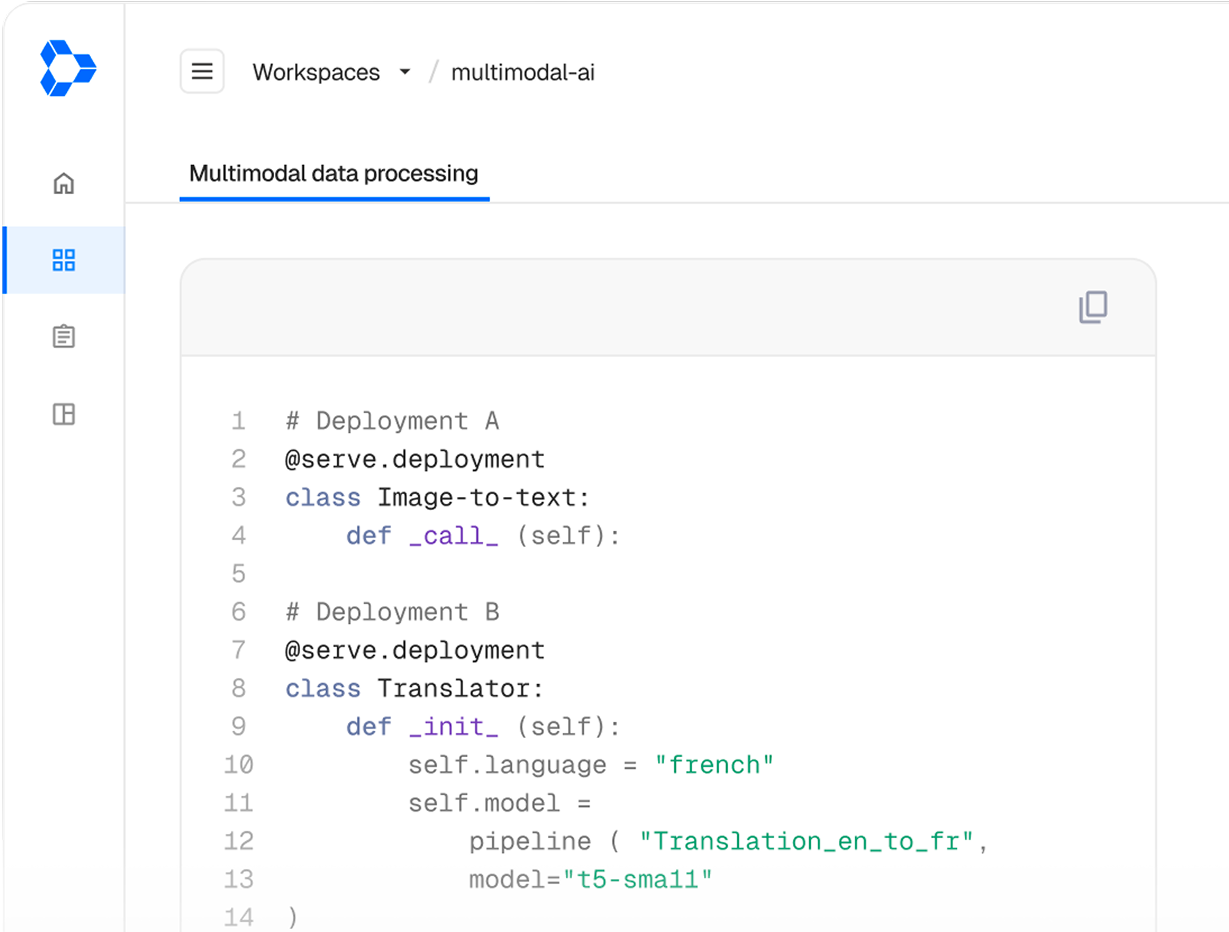Click the @serve.deployment decorator on line 7
The width and height of the screenshot is (1229, 932).
(414, 650)
